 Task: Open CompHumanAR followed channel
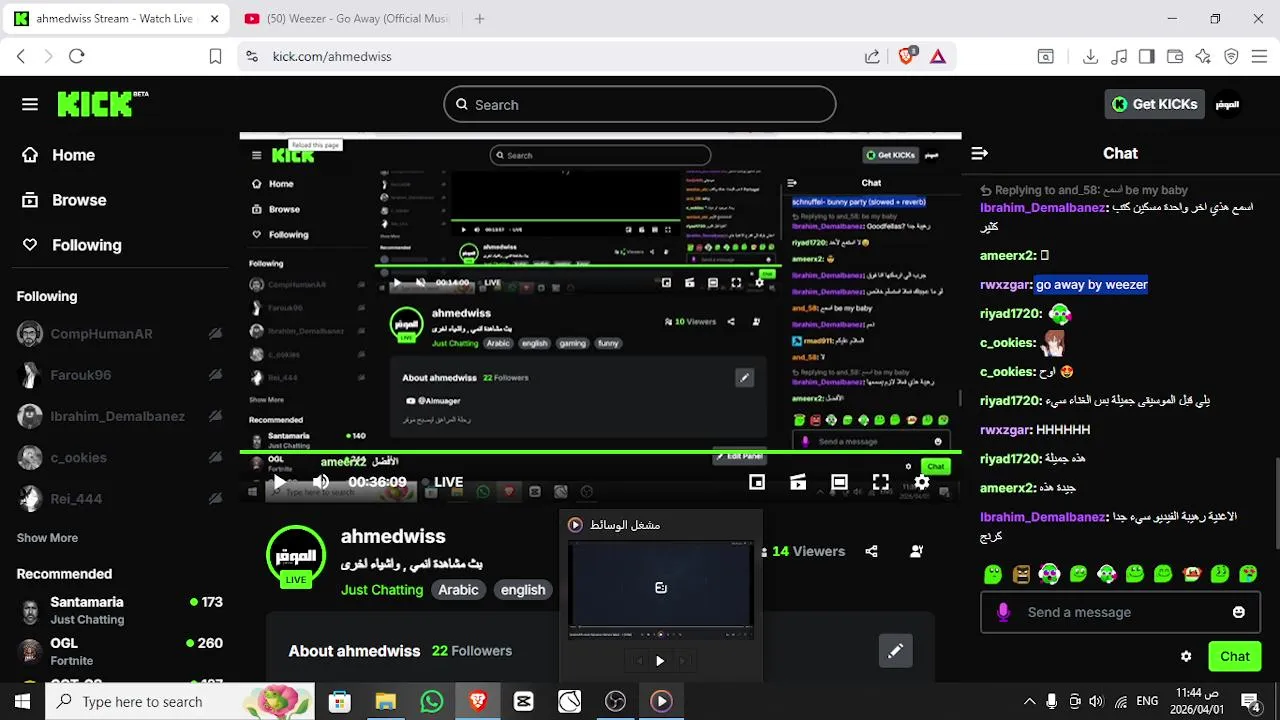(x=118, y=334)
